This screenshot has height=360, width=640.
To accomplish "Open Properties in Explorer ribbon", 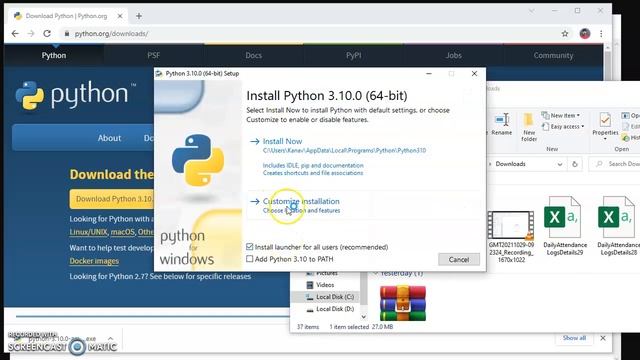I will coord(605,127).
